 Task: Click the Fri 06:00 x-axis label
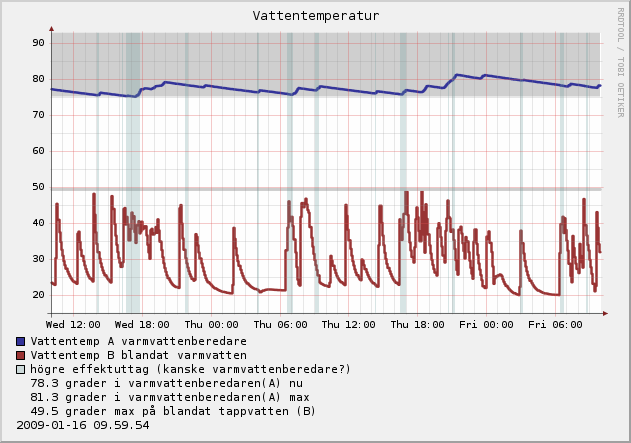coord(554,324)
